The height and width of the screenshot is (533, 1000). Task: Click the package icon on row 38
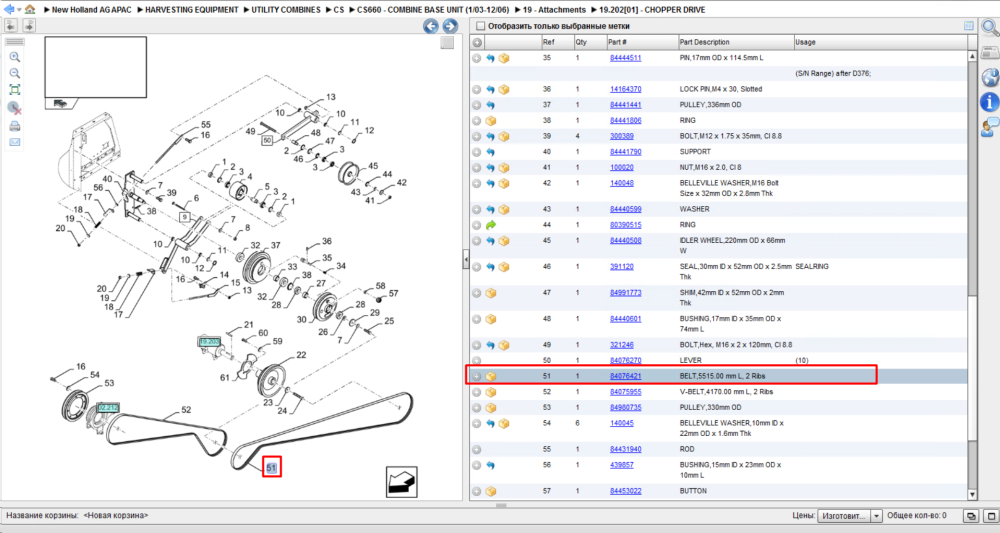pos(491,120)
